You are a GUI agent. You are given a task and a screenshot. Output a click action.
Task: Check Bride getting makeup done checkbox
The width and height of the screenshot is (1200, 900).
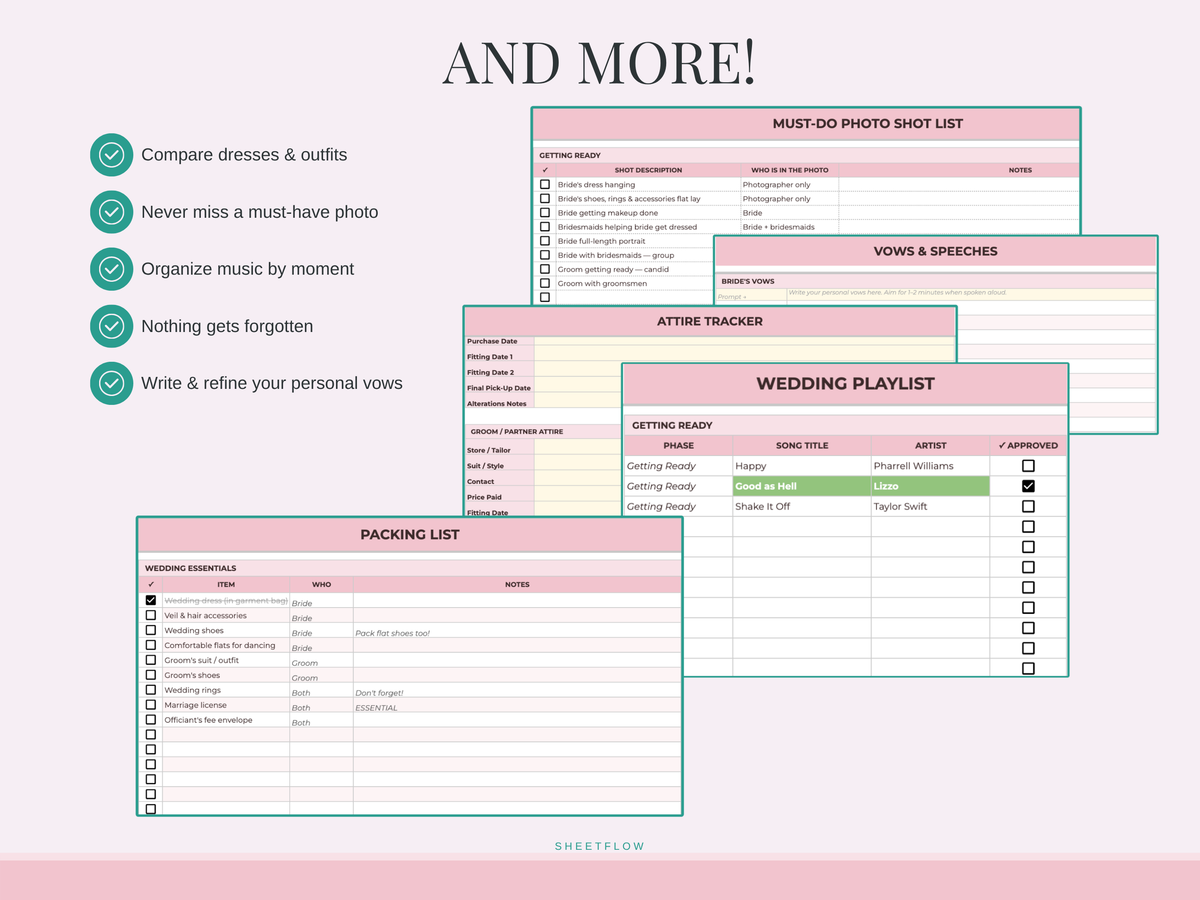point(545,213)
